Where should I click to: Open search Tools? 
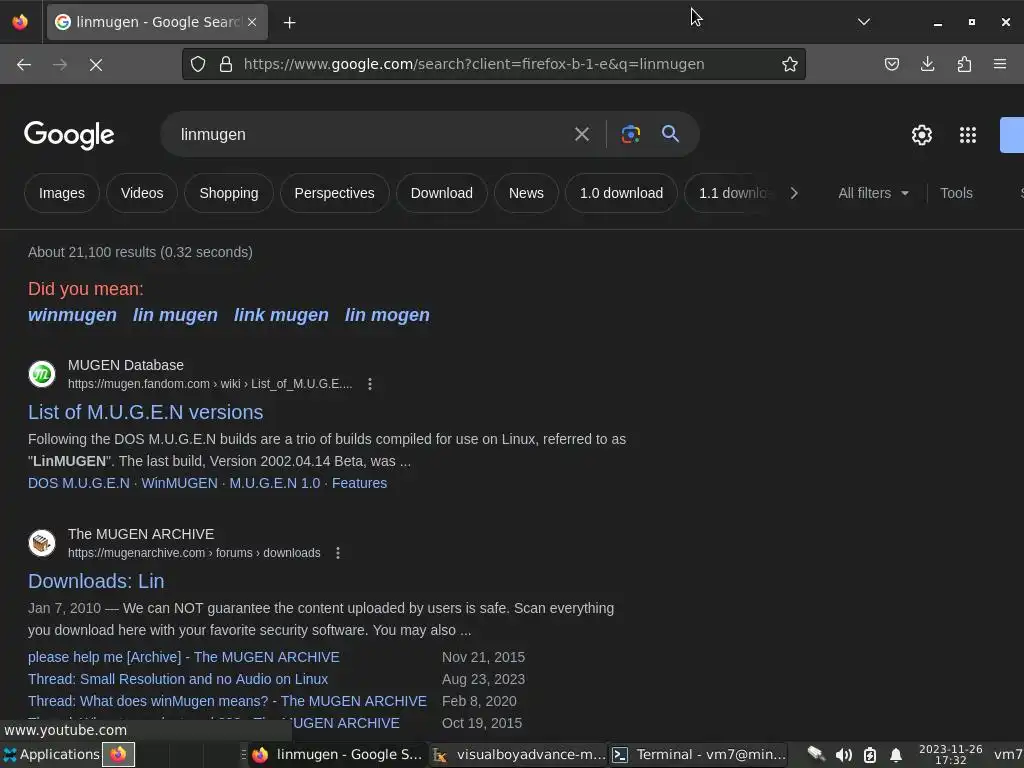point(956,193)
